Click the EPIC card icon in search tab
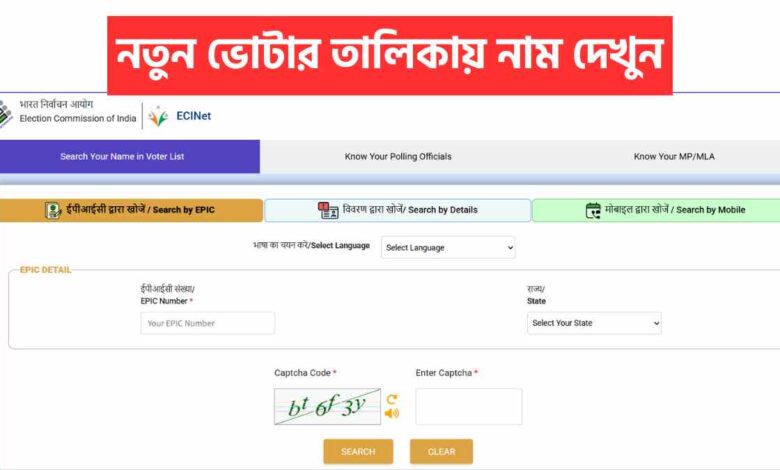This screenshot has width=780, height=470. (52, 210)
